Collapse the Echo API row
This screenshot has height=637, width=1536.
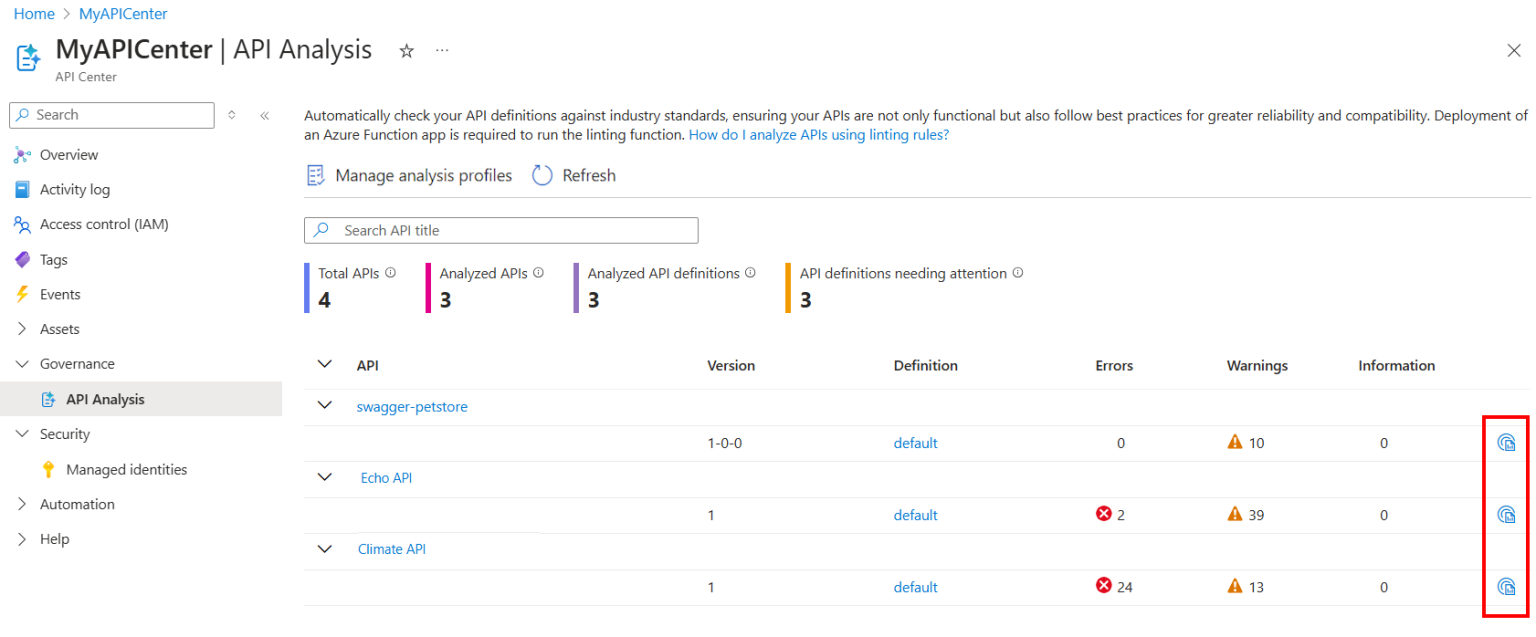(x=324, y=477)
